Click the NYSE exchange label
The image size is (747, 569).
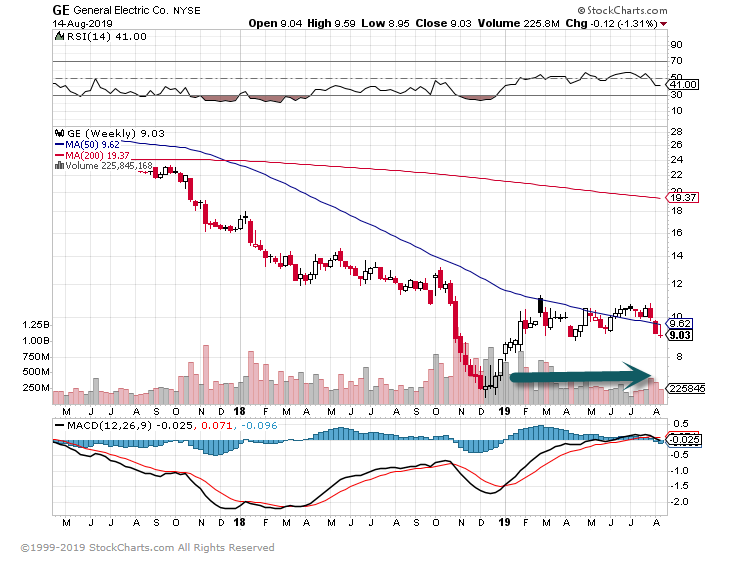click(x=187, y=10)
